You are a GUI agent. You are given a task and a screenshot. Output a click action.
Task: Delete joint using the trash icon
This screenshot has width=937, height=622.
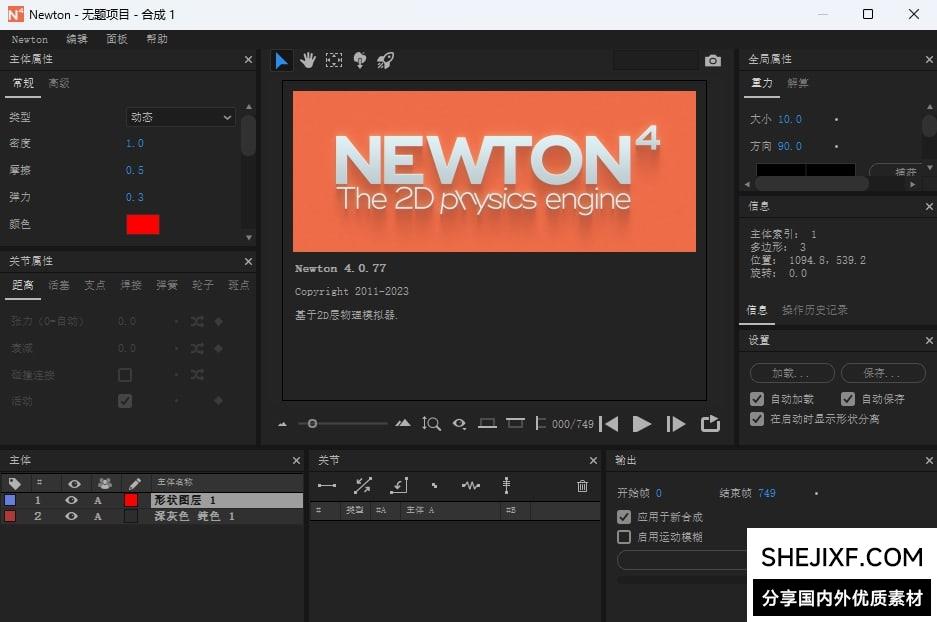coord(582,486)
